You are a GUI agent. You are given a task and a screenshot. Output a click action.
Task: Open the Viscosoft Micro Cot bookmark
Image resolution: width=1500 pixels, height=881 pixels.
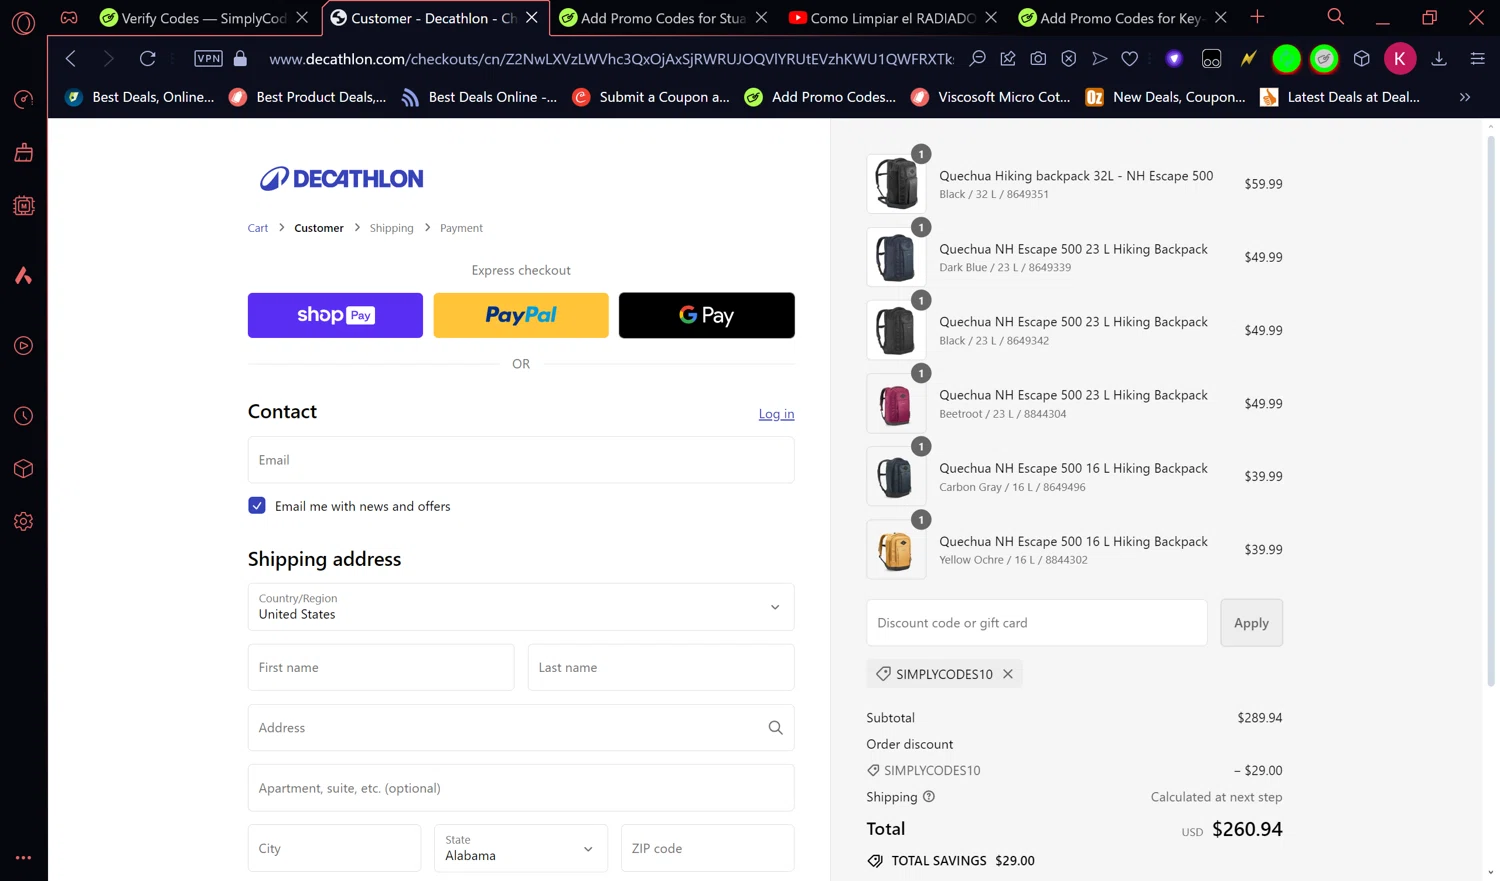click(990, 97)
